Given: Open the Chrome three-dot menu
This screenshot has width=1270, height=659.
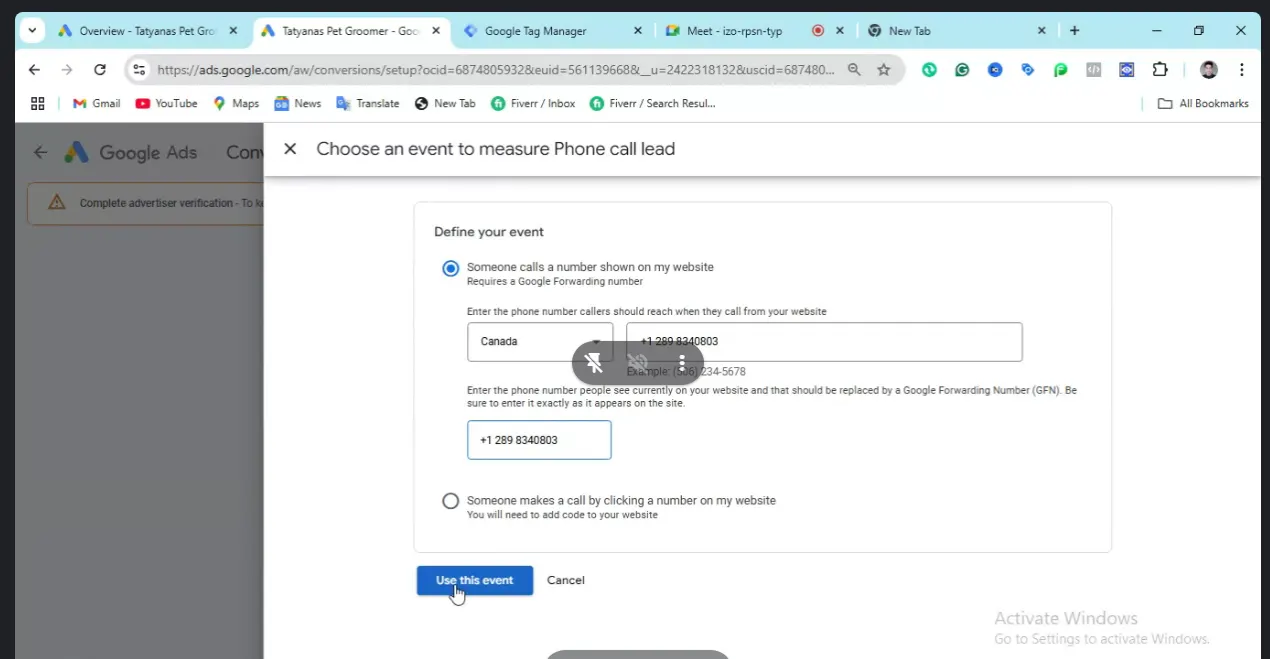Looking at the screenshot, I should [1242, 70].
